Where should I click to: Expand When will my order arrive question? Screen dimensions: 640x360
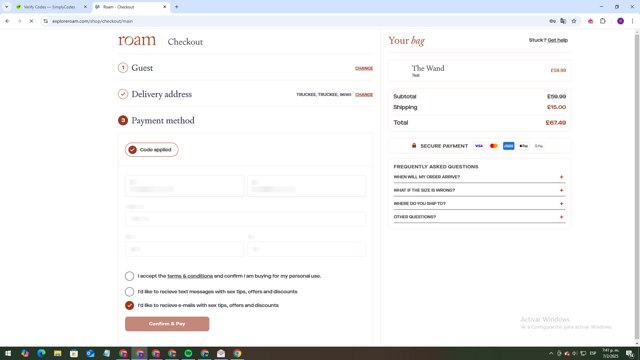pyautogui.click(x=479, y=177)
